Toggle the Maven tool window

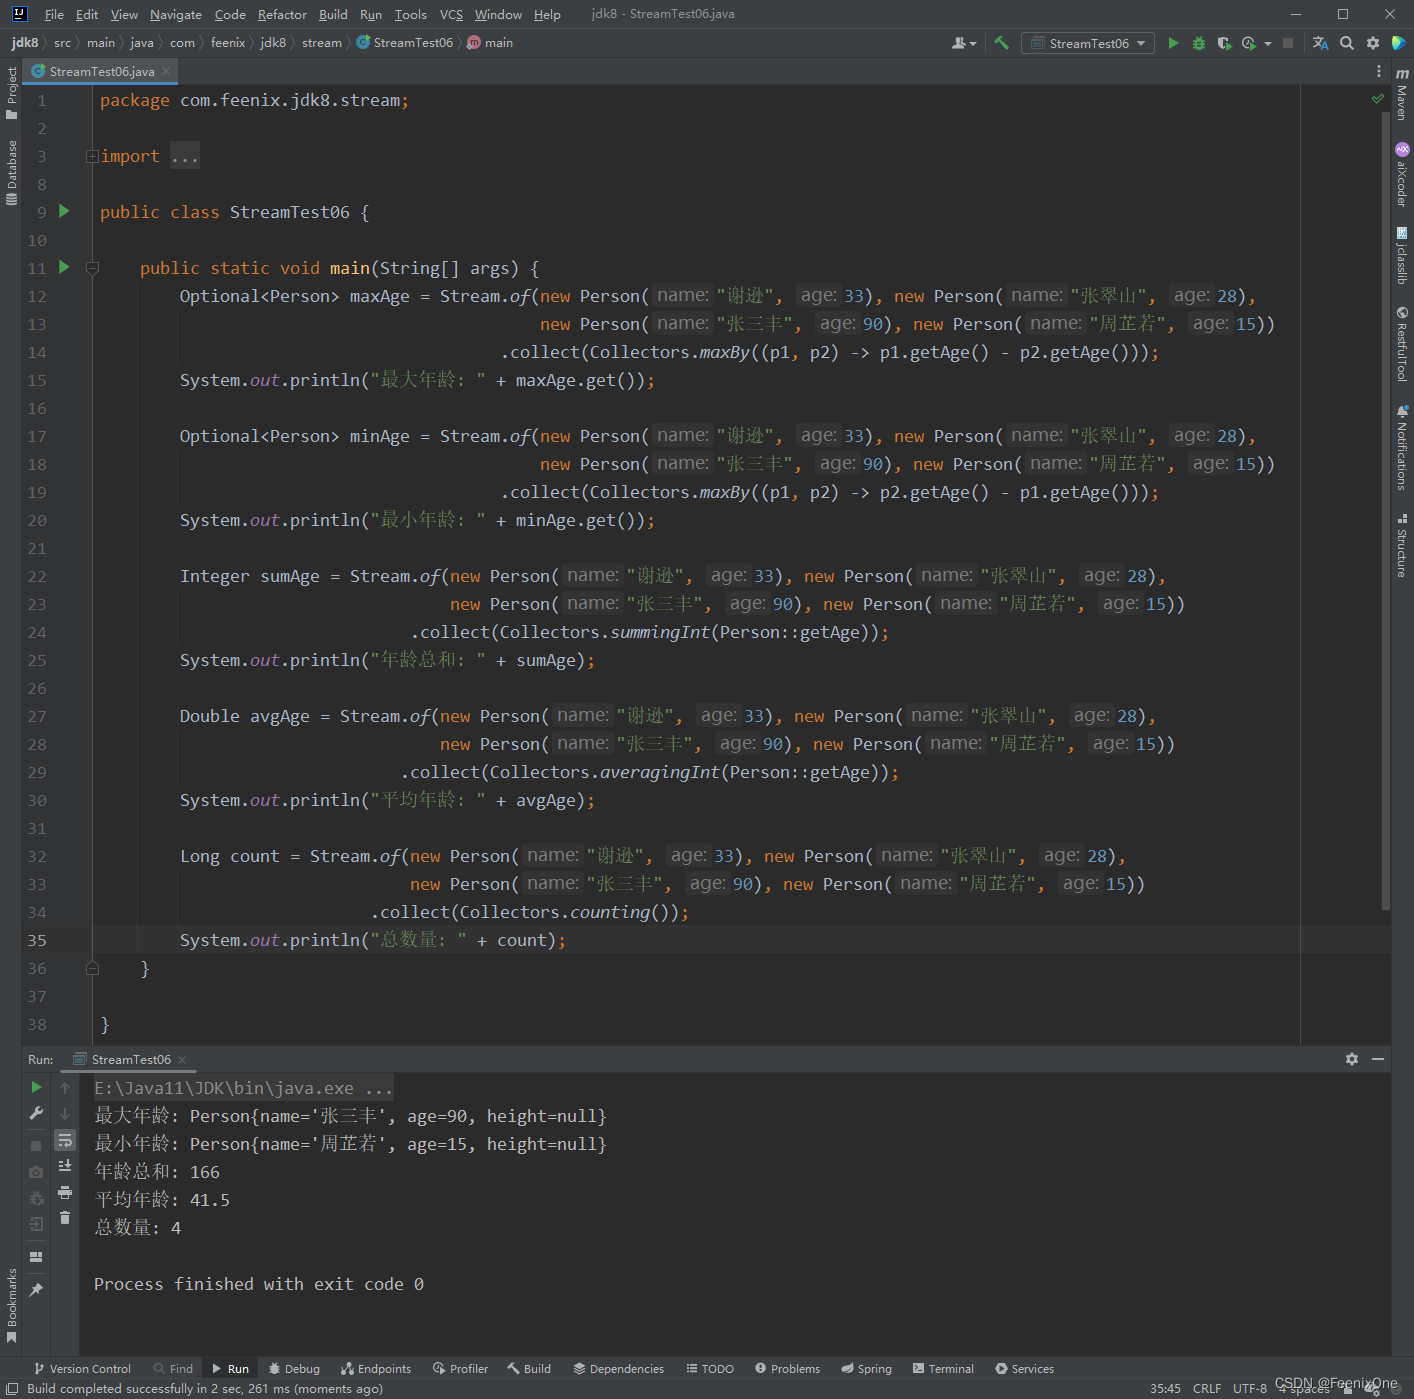[x=1402, y=95]
